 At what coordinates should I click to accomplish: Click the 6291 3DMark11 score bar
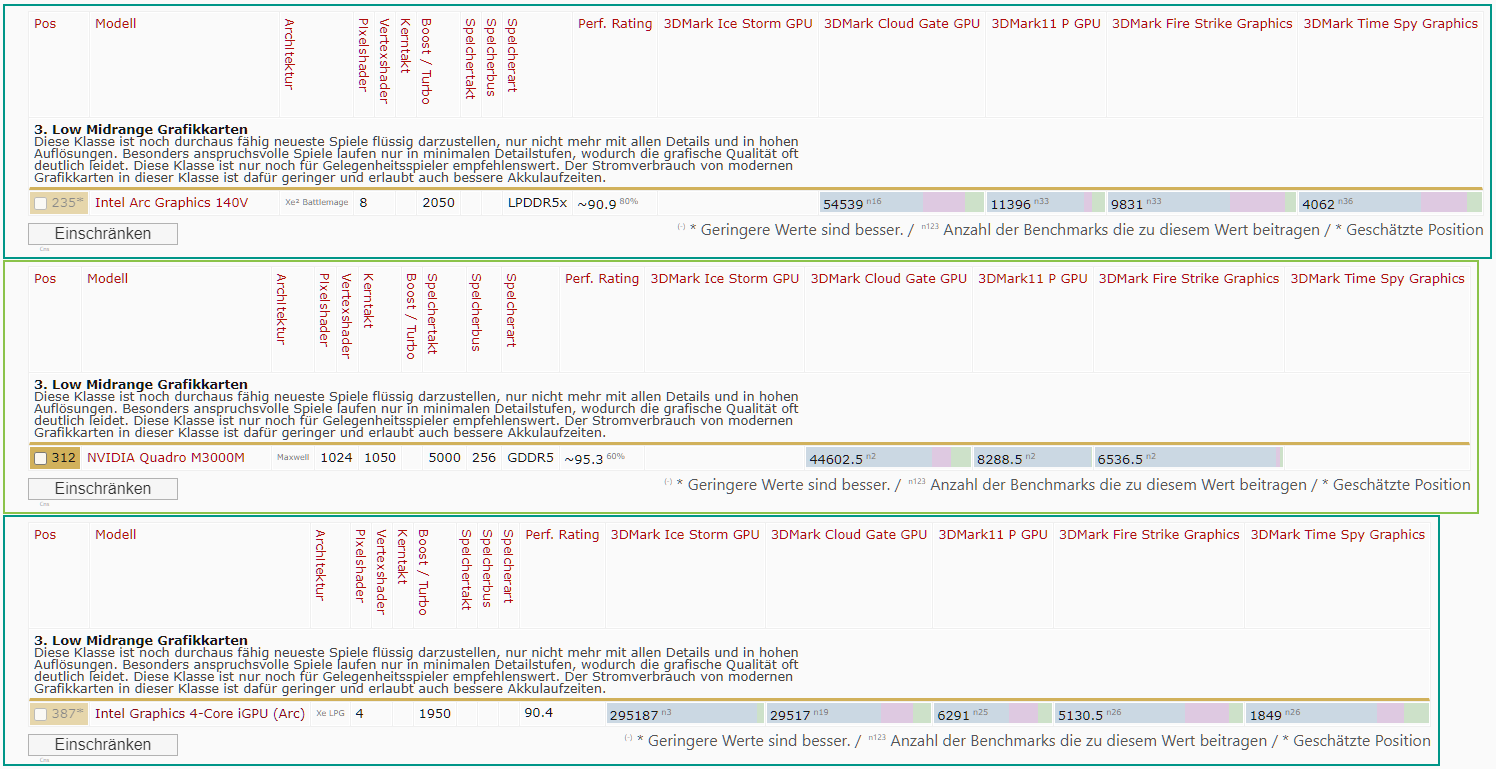point(993,714)
